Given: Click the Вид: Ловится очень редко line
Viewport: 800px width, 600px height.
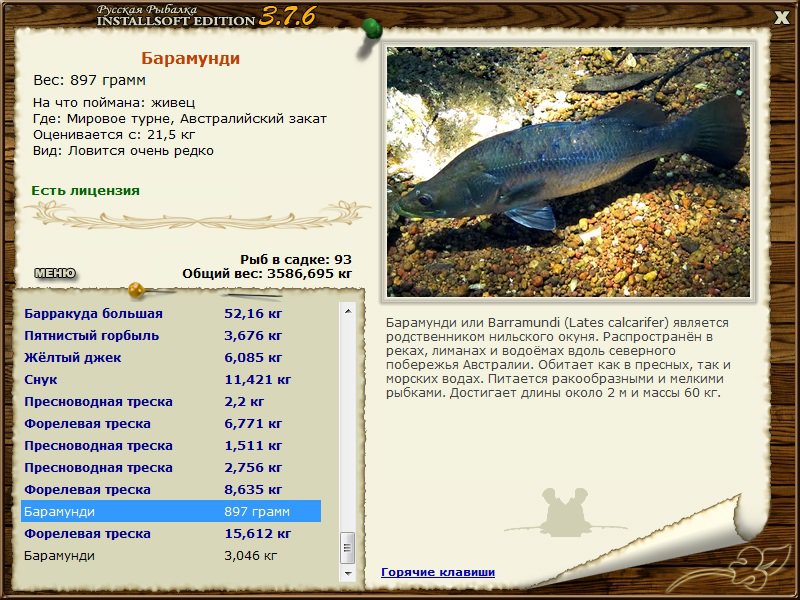Looking at the screenshot, I should tap(123, 151).
